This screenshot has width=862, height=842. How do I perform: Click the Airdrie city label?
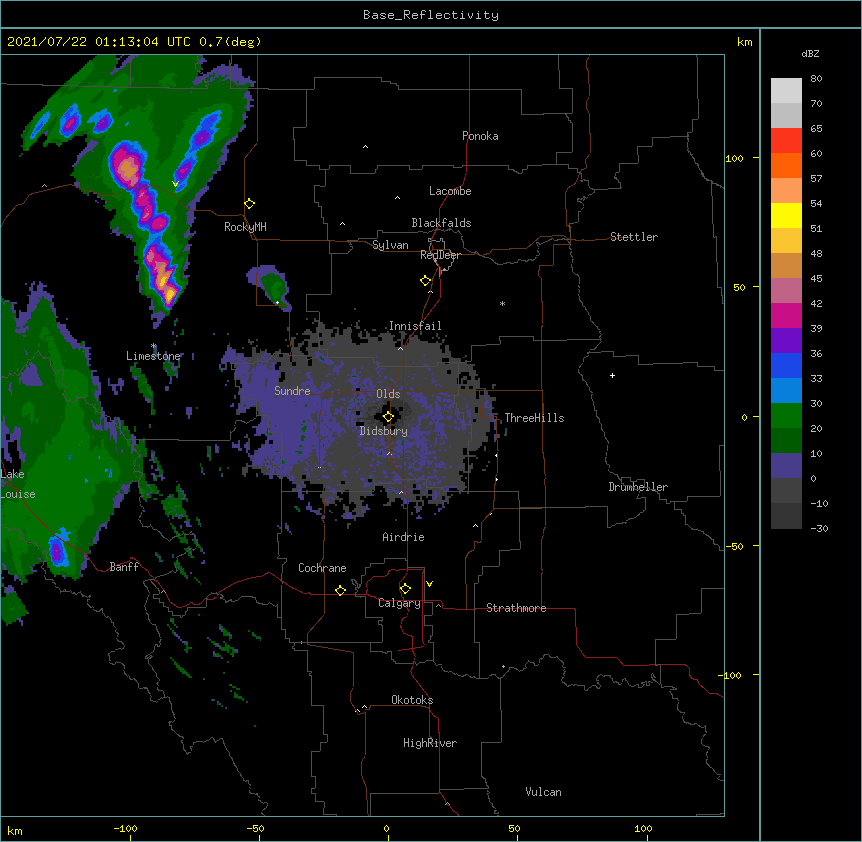pos(403,537)
